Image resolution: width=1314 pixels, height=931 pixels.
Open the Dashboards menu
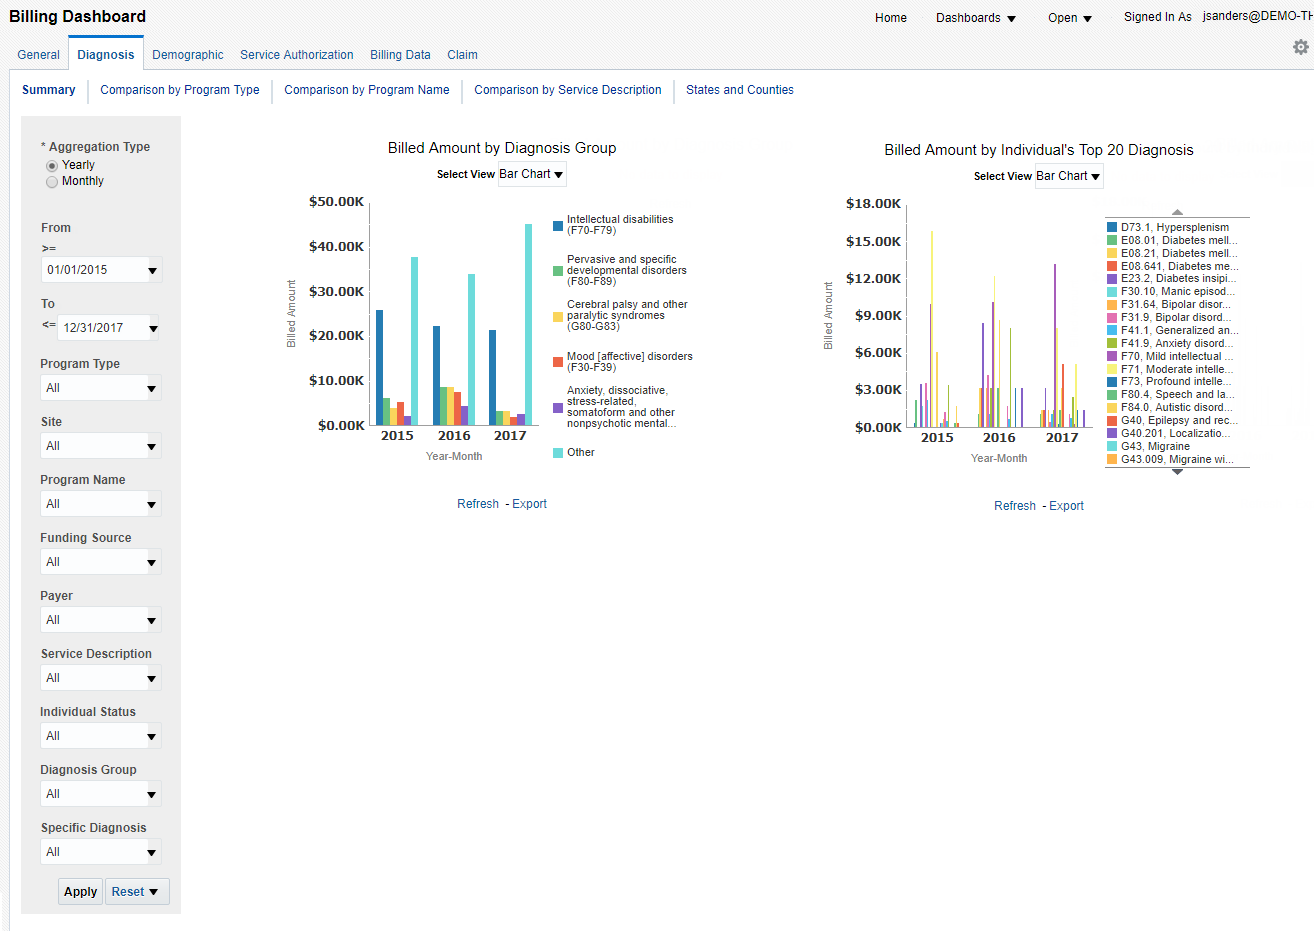[976, 18]
